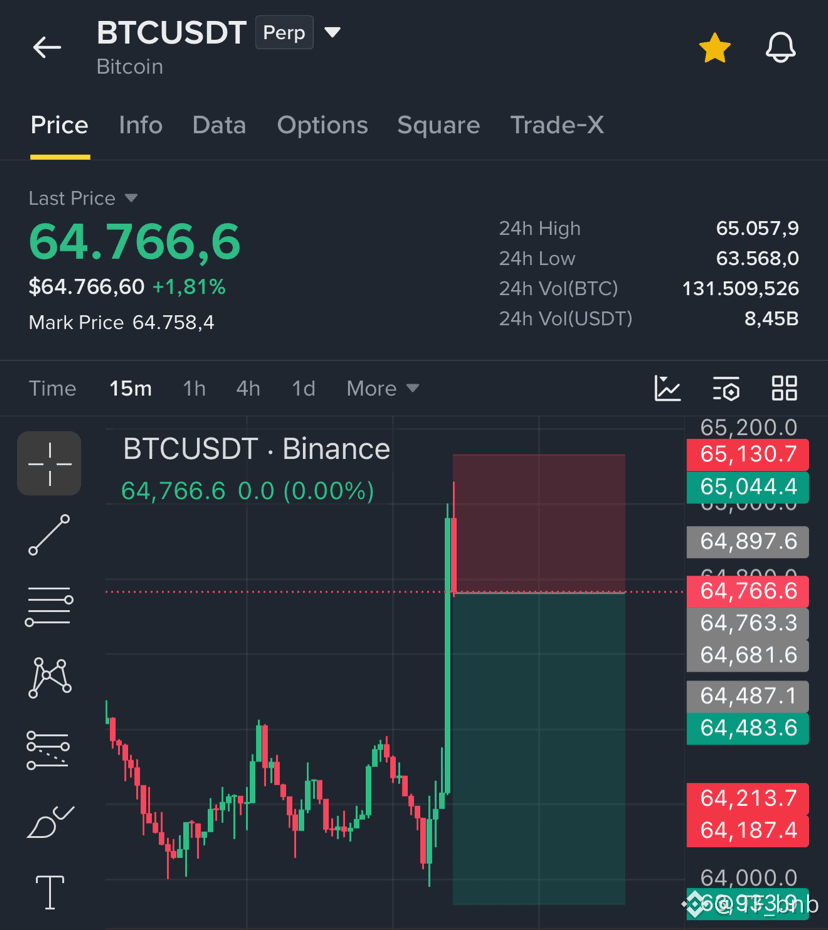Select the 1h interval
828x930 pixels.
[x=194, y=388]
